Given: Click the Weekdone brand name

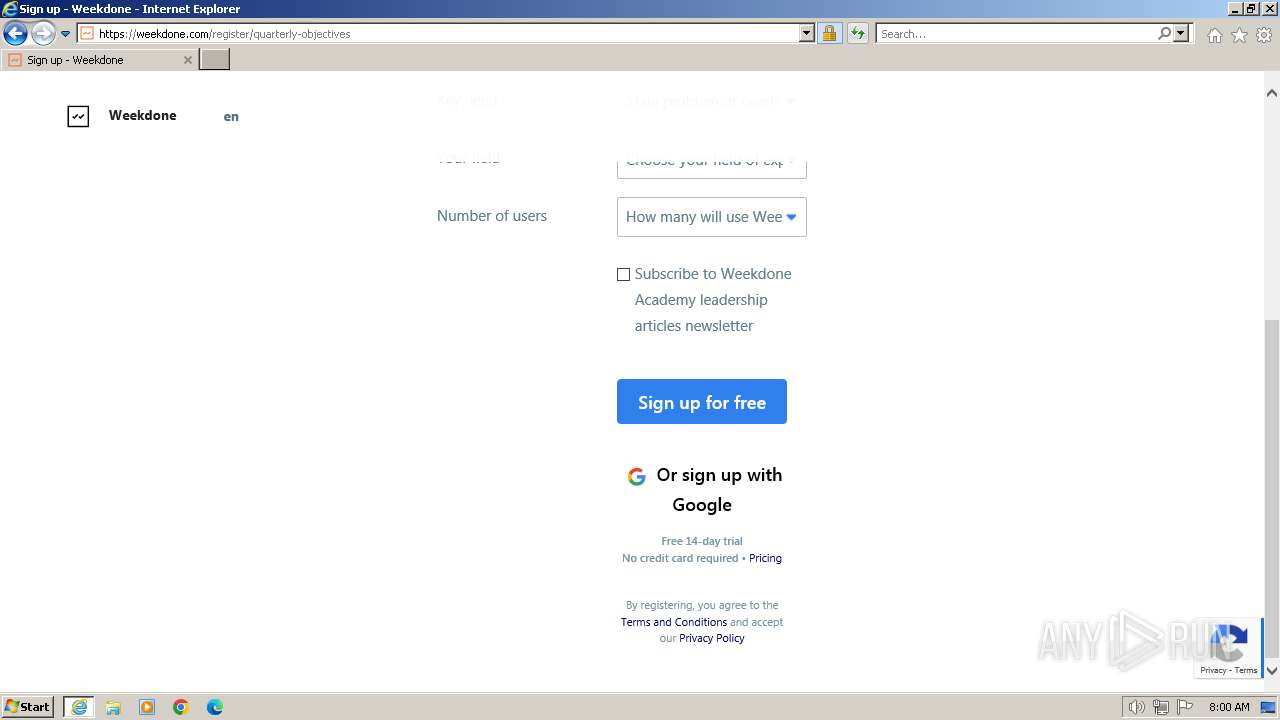Looking at the screenshot, I should tap(142, 115).
